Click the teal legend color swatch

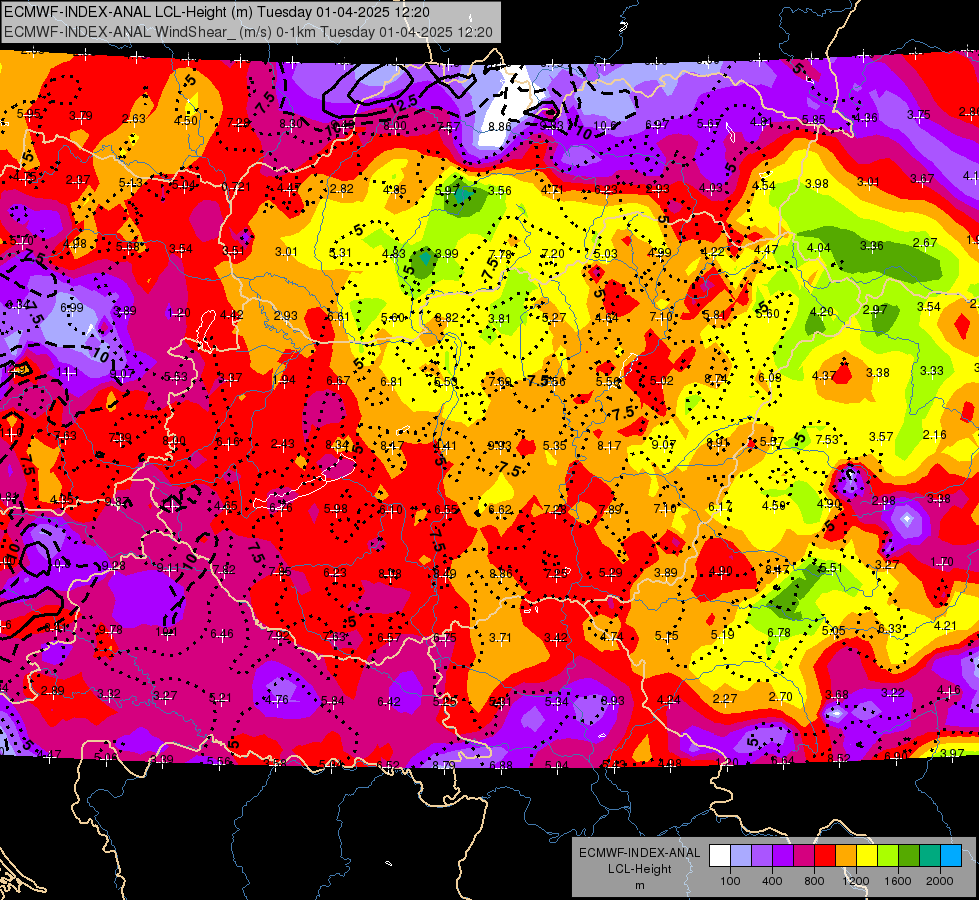point(930,855)
